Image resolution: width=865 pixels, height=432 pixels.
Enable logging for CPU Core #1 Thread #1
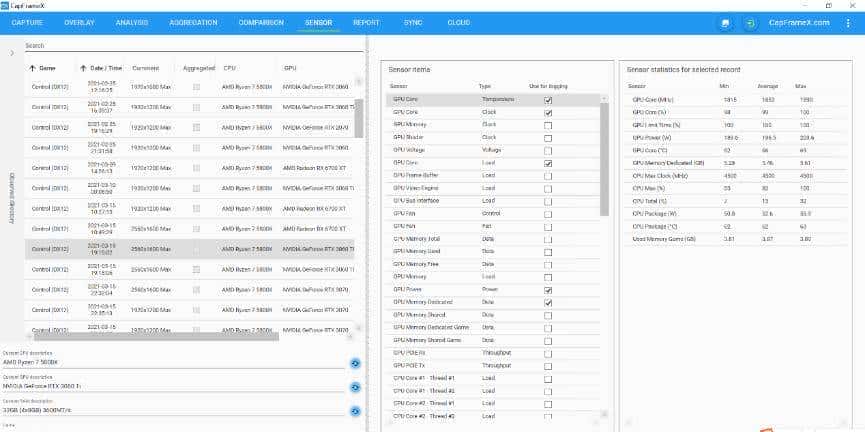click(x=548, y=379)
